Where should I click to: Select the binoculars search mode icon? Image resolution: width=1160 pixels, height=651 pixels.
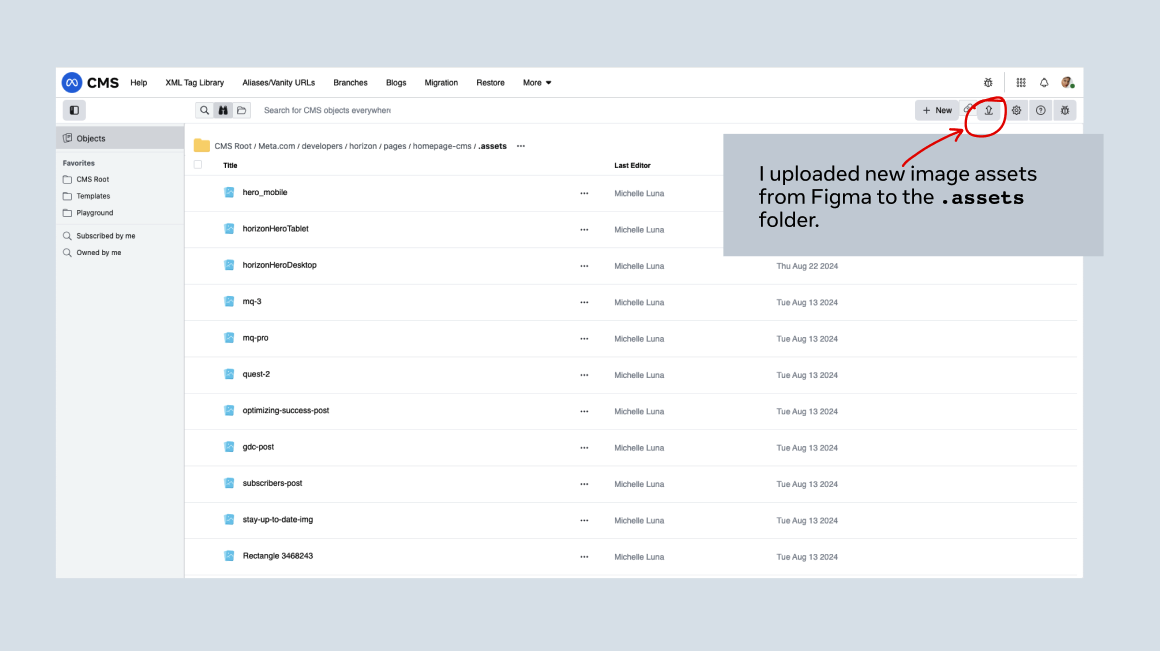[x=223, y=110]
